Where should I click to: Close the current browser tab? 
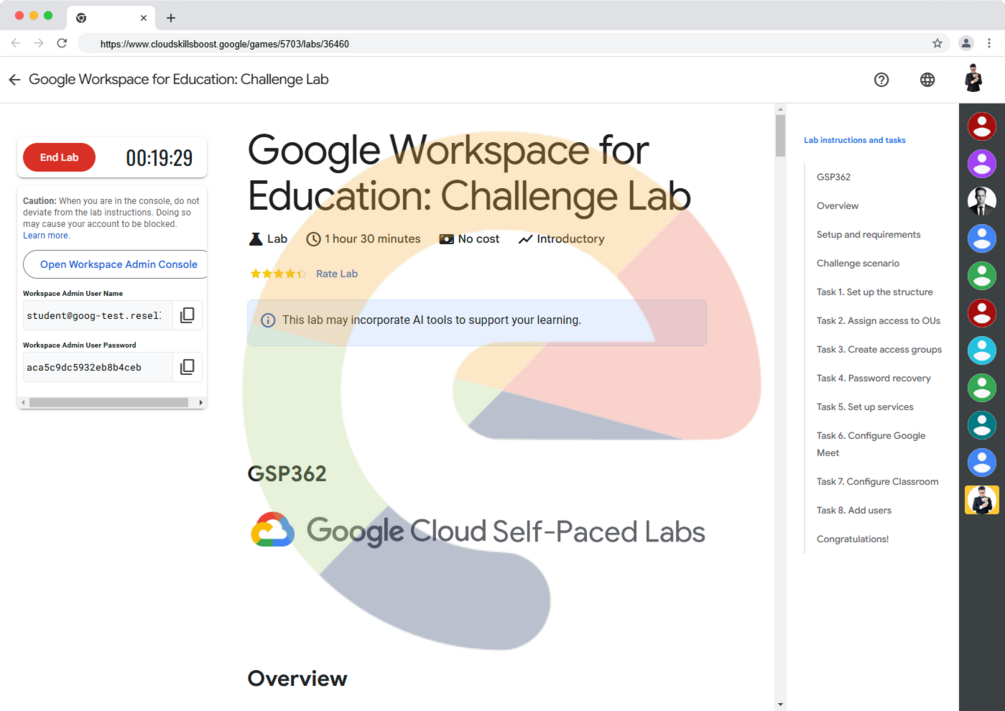pyautogui.click(x=144, y=18)
